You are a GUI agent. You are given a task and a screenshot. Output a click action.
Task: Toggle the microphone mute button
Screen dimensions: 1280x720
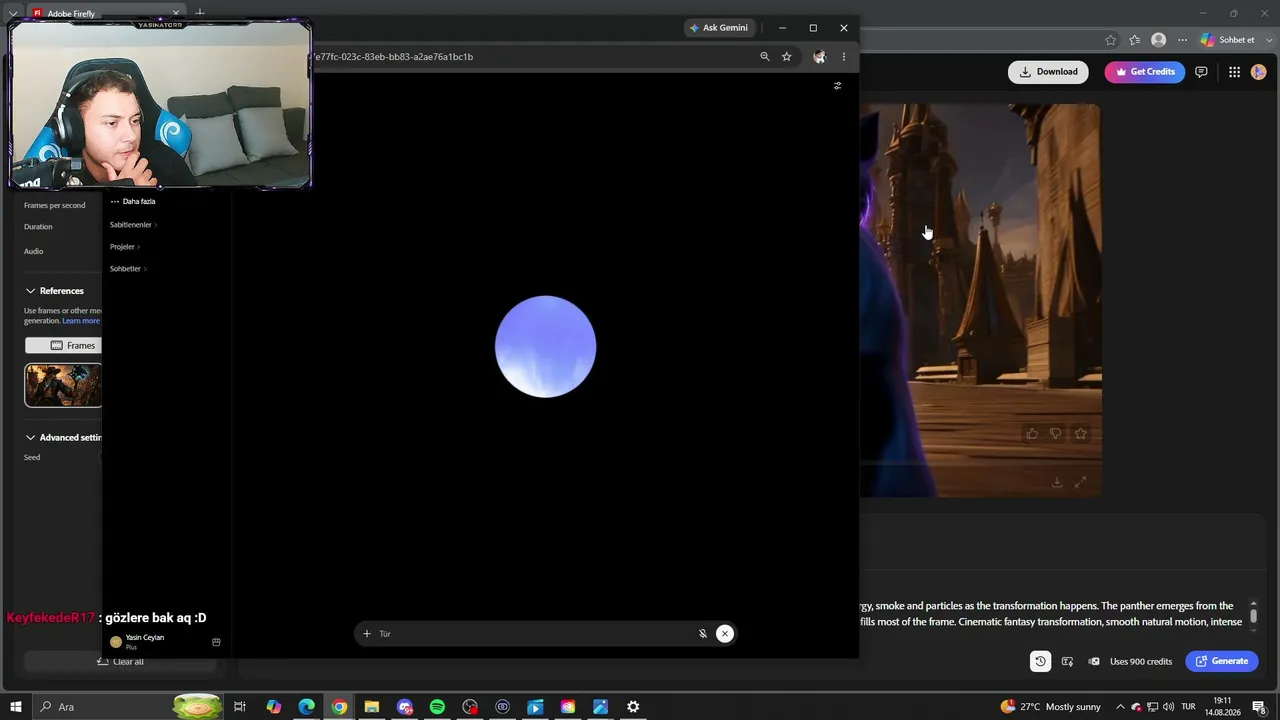(703, 634)
